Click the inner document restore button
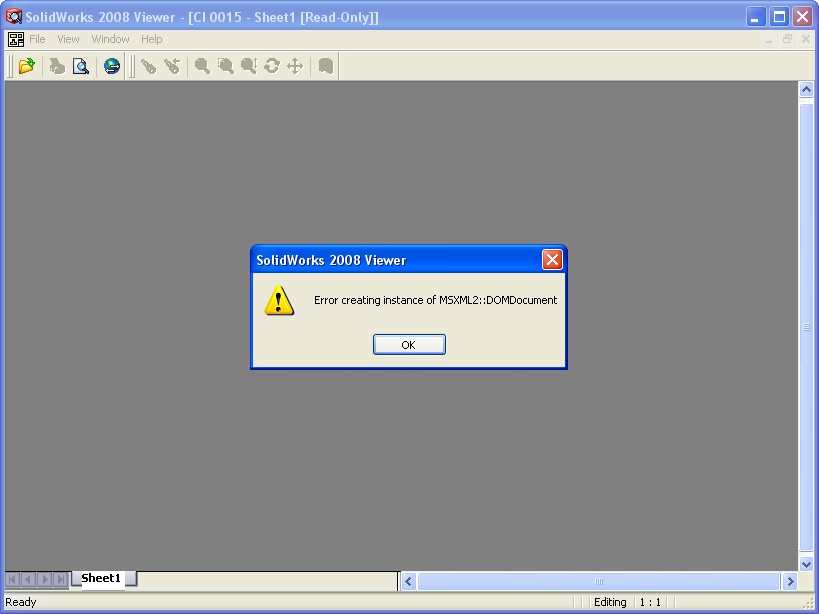This screenshot has height=614, width=819. 787,39
